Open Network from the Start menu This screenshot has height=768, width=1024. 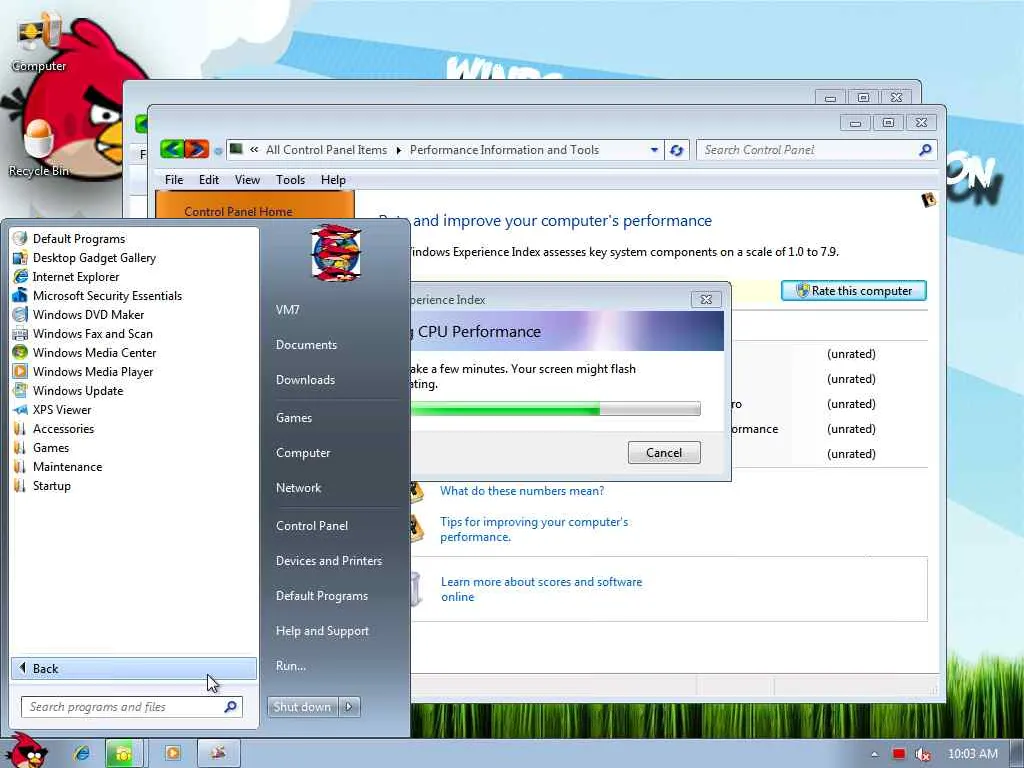[x=298, y=488]
